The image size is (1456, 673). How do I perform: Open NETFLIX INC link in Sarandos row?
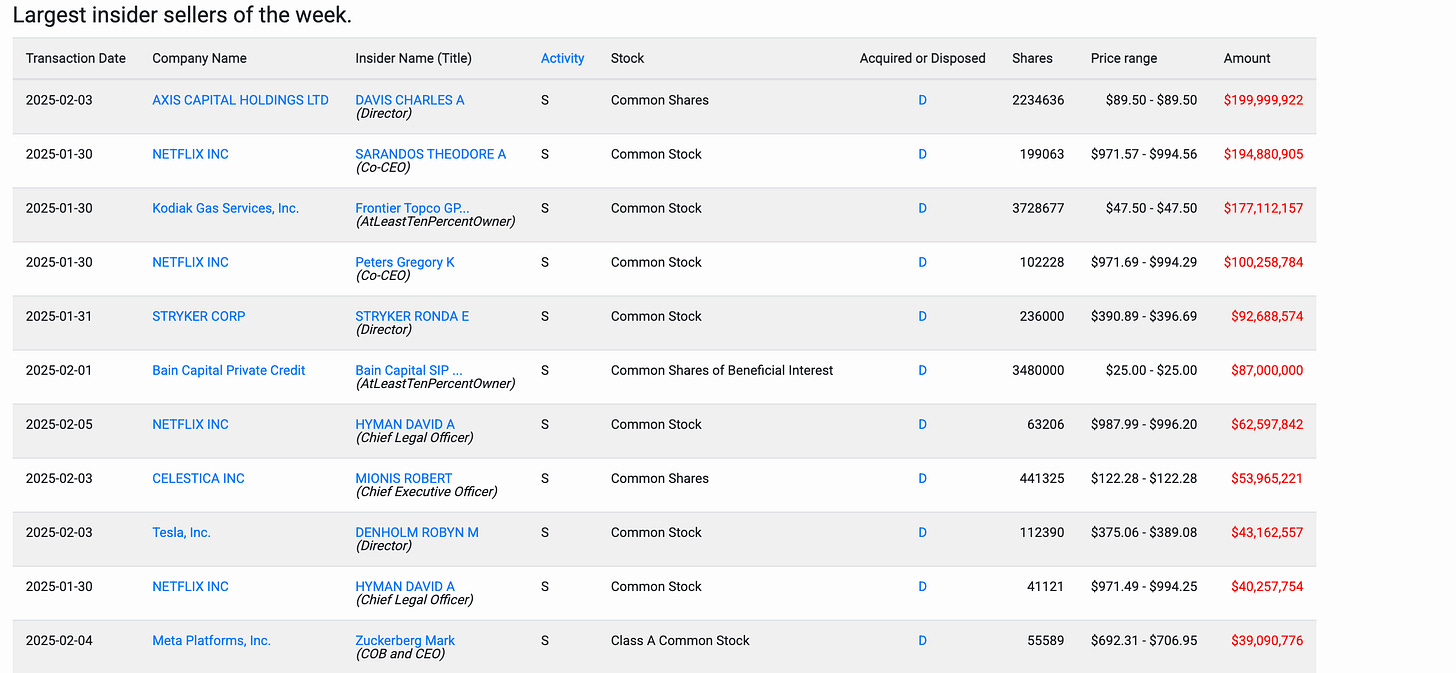pyautogui.click(x=190, y=154)
